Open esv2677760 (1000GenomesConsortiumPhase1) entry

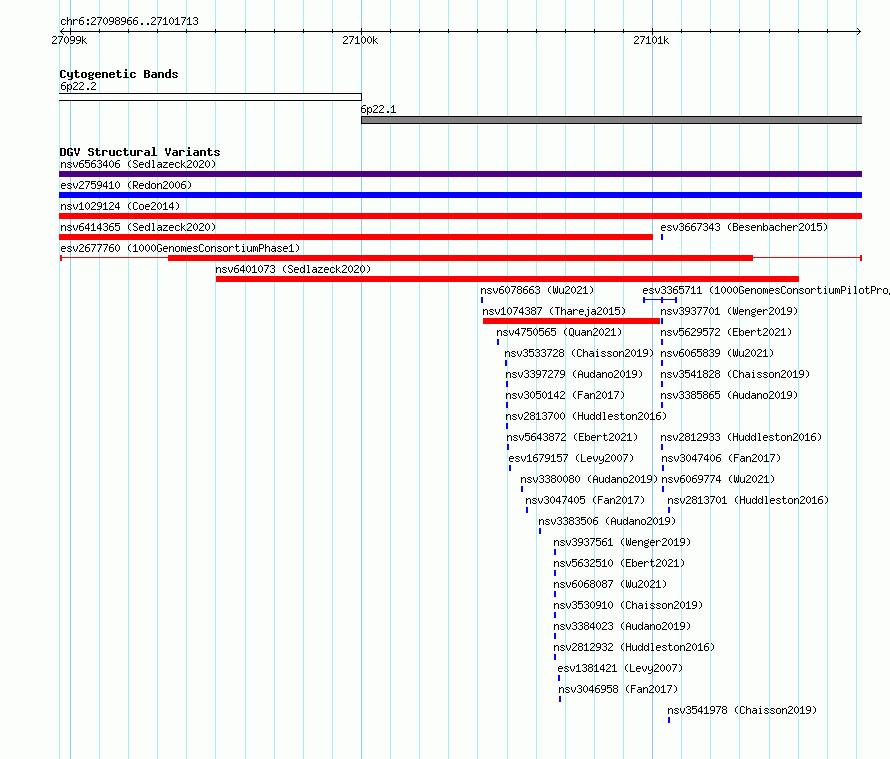click(180, 248)
